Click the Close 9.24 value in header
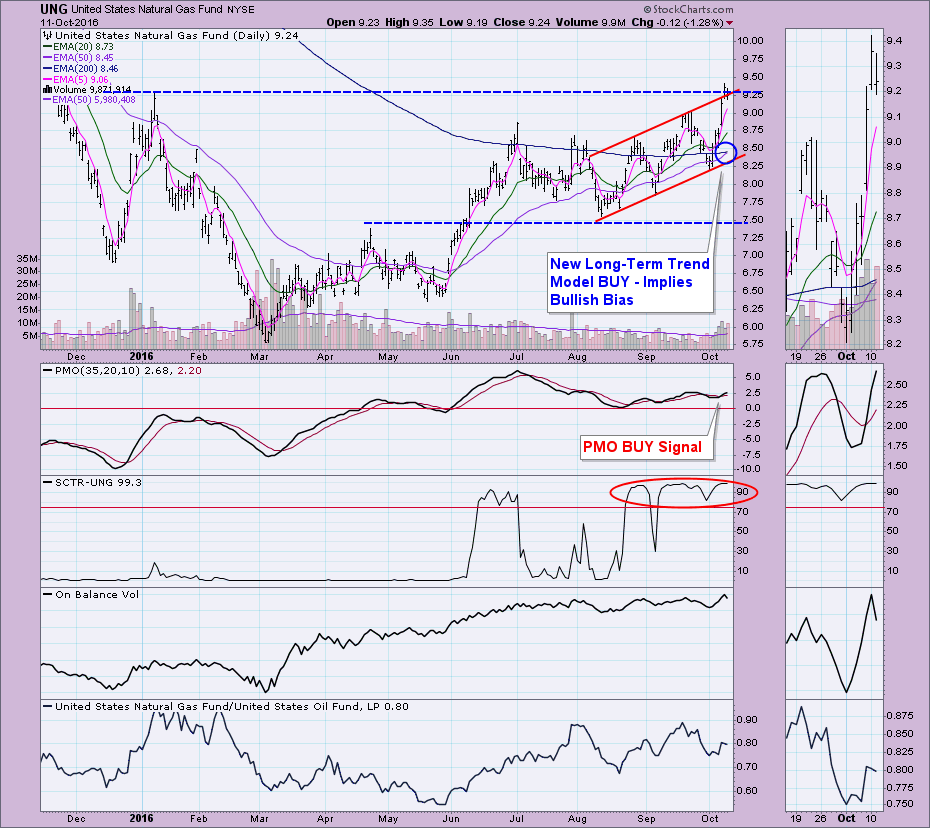 tap(521, 23)
